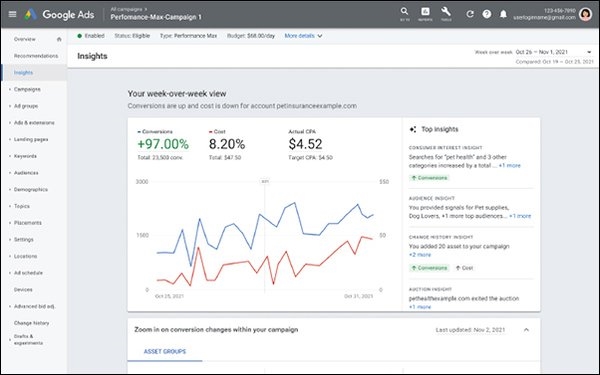Viewport: 600px width, 375px height.
Task: Click +1 more under Auction Insight
Action: pyautogui.click(x=420, y=307)
